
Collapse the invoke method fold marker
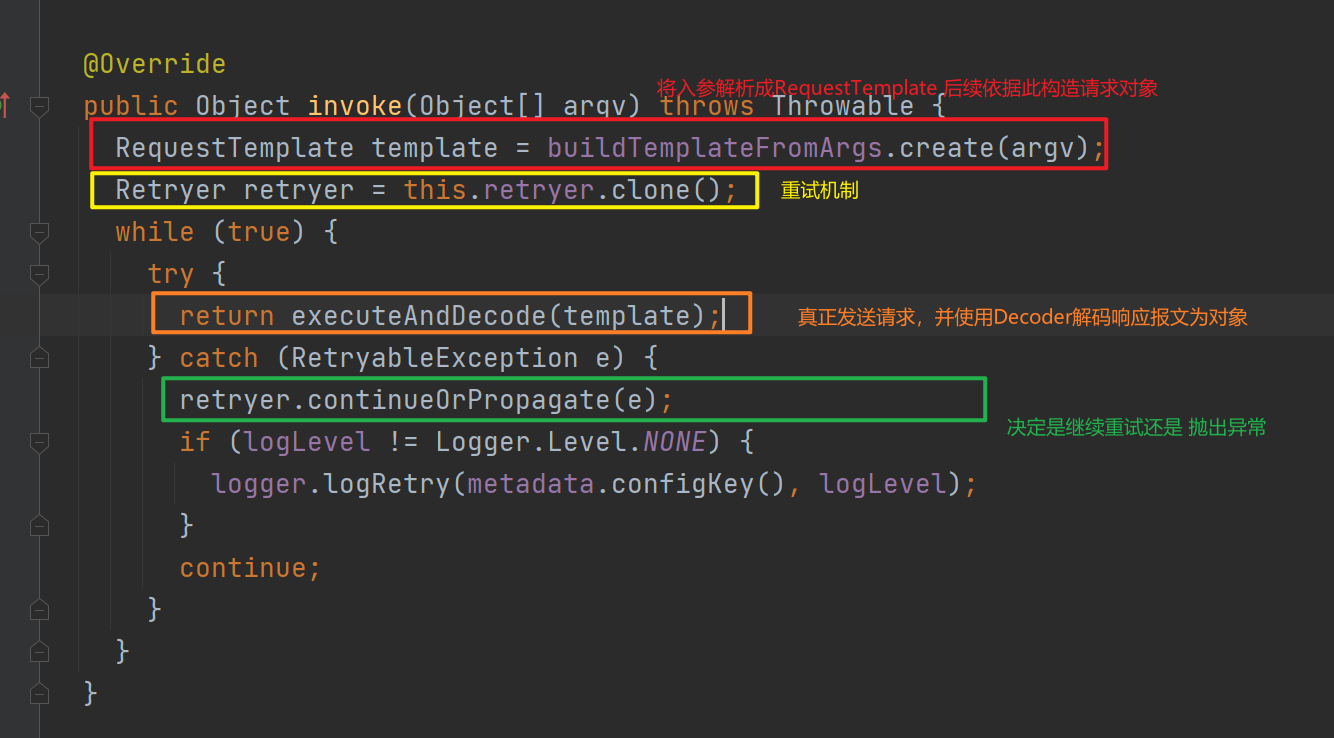coord(39,106)
